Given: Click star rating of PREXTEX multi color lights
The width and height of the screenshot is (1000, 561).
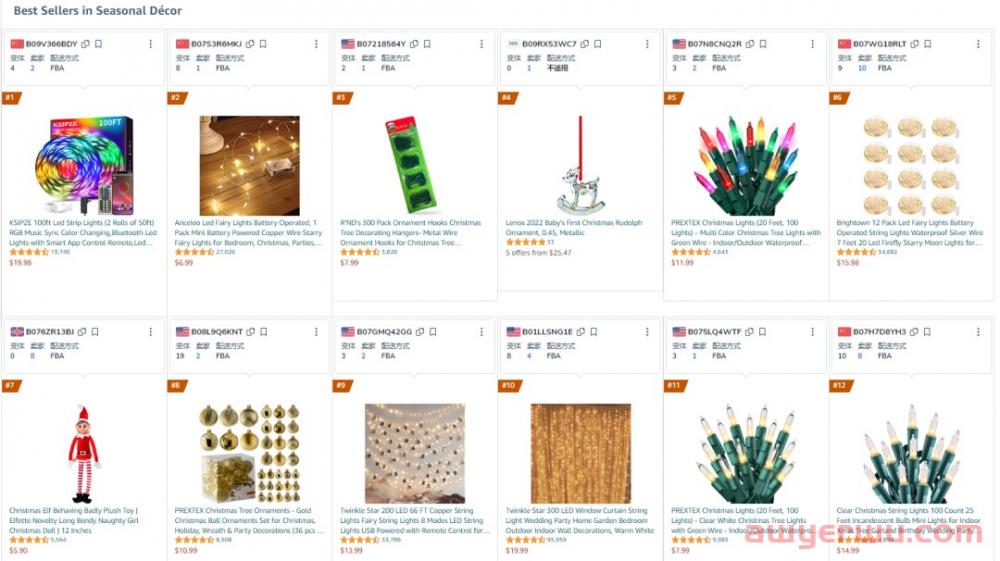Looking at the screenshot, I should tap(691, 252).
